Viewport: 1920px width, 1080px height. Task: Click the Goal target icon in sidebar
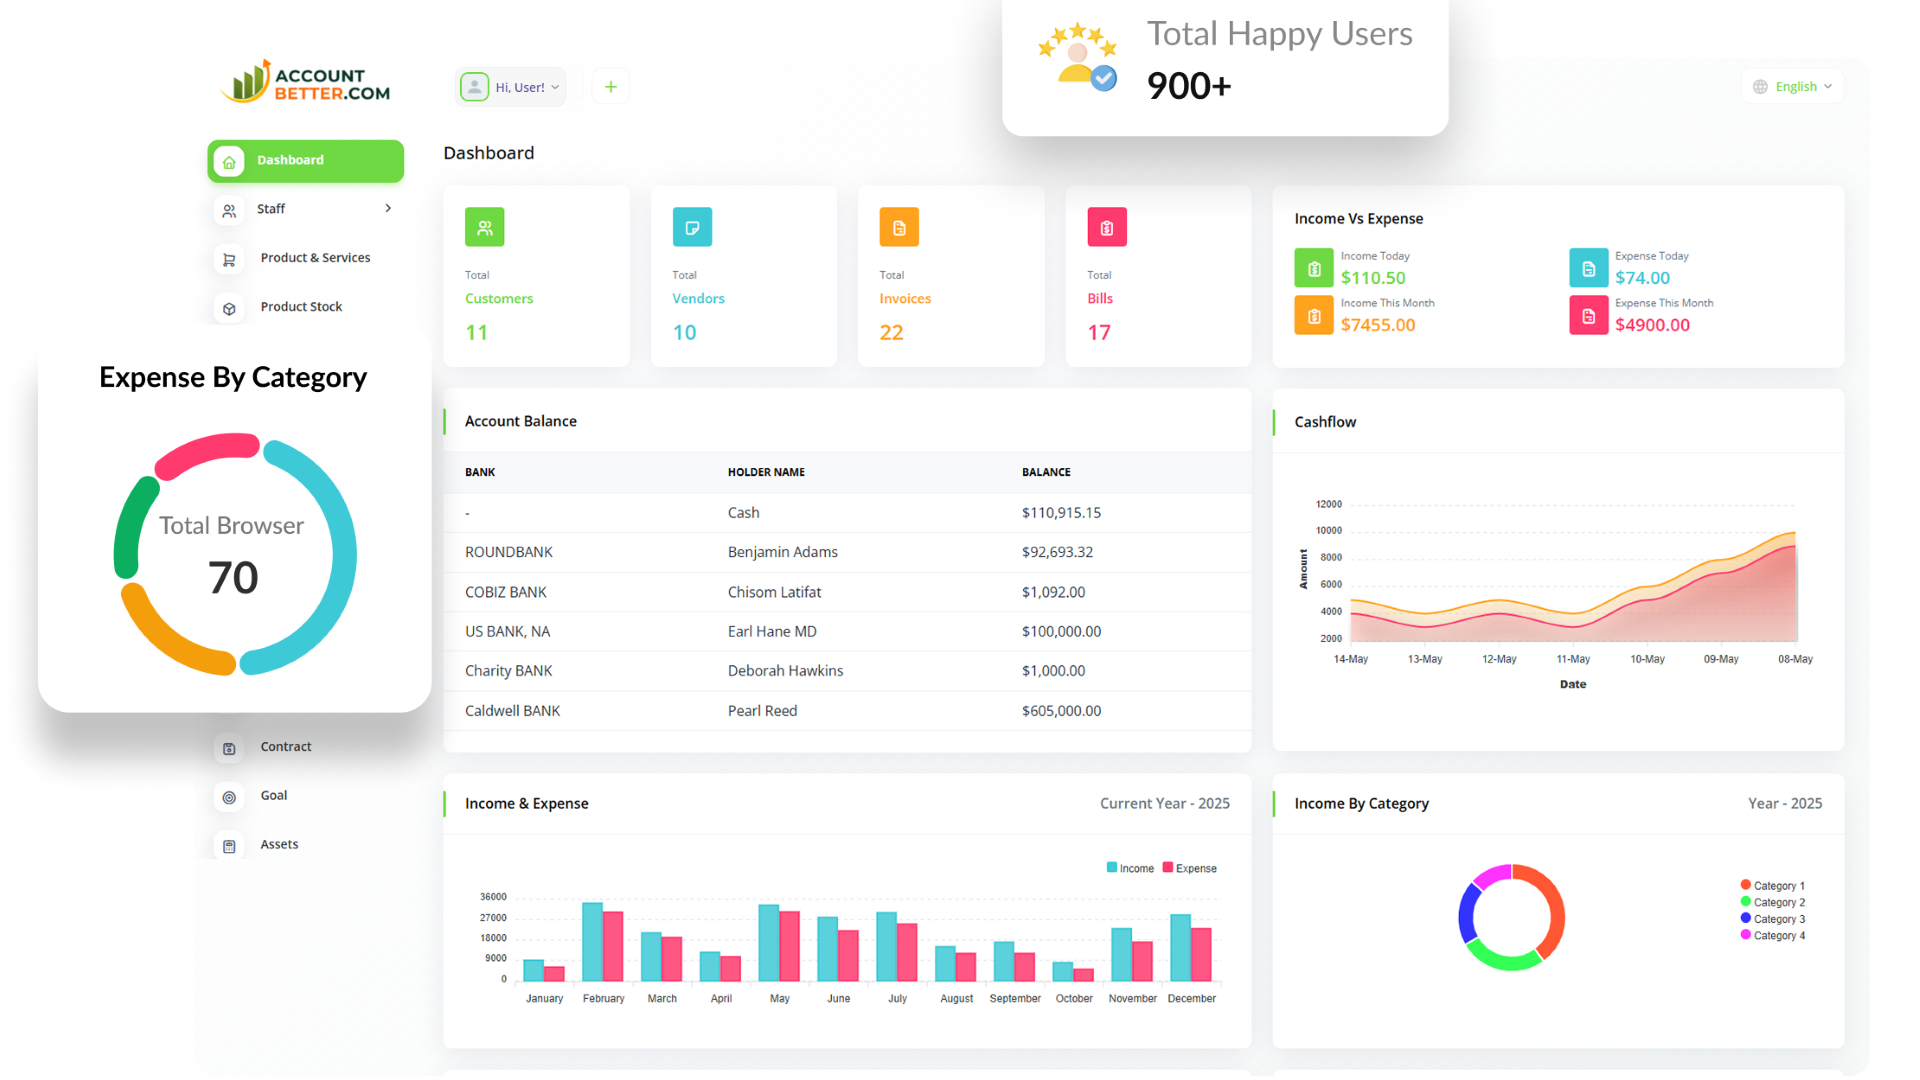[x=229, y=797]
